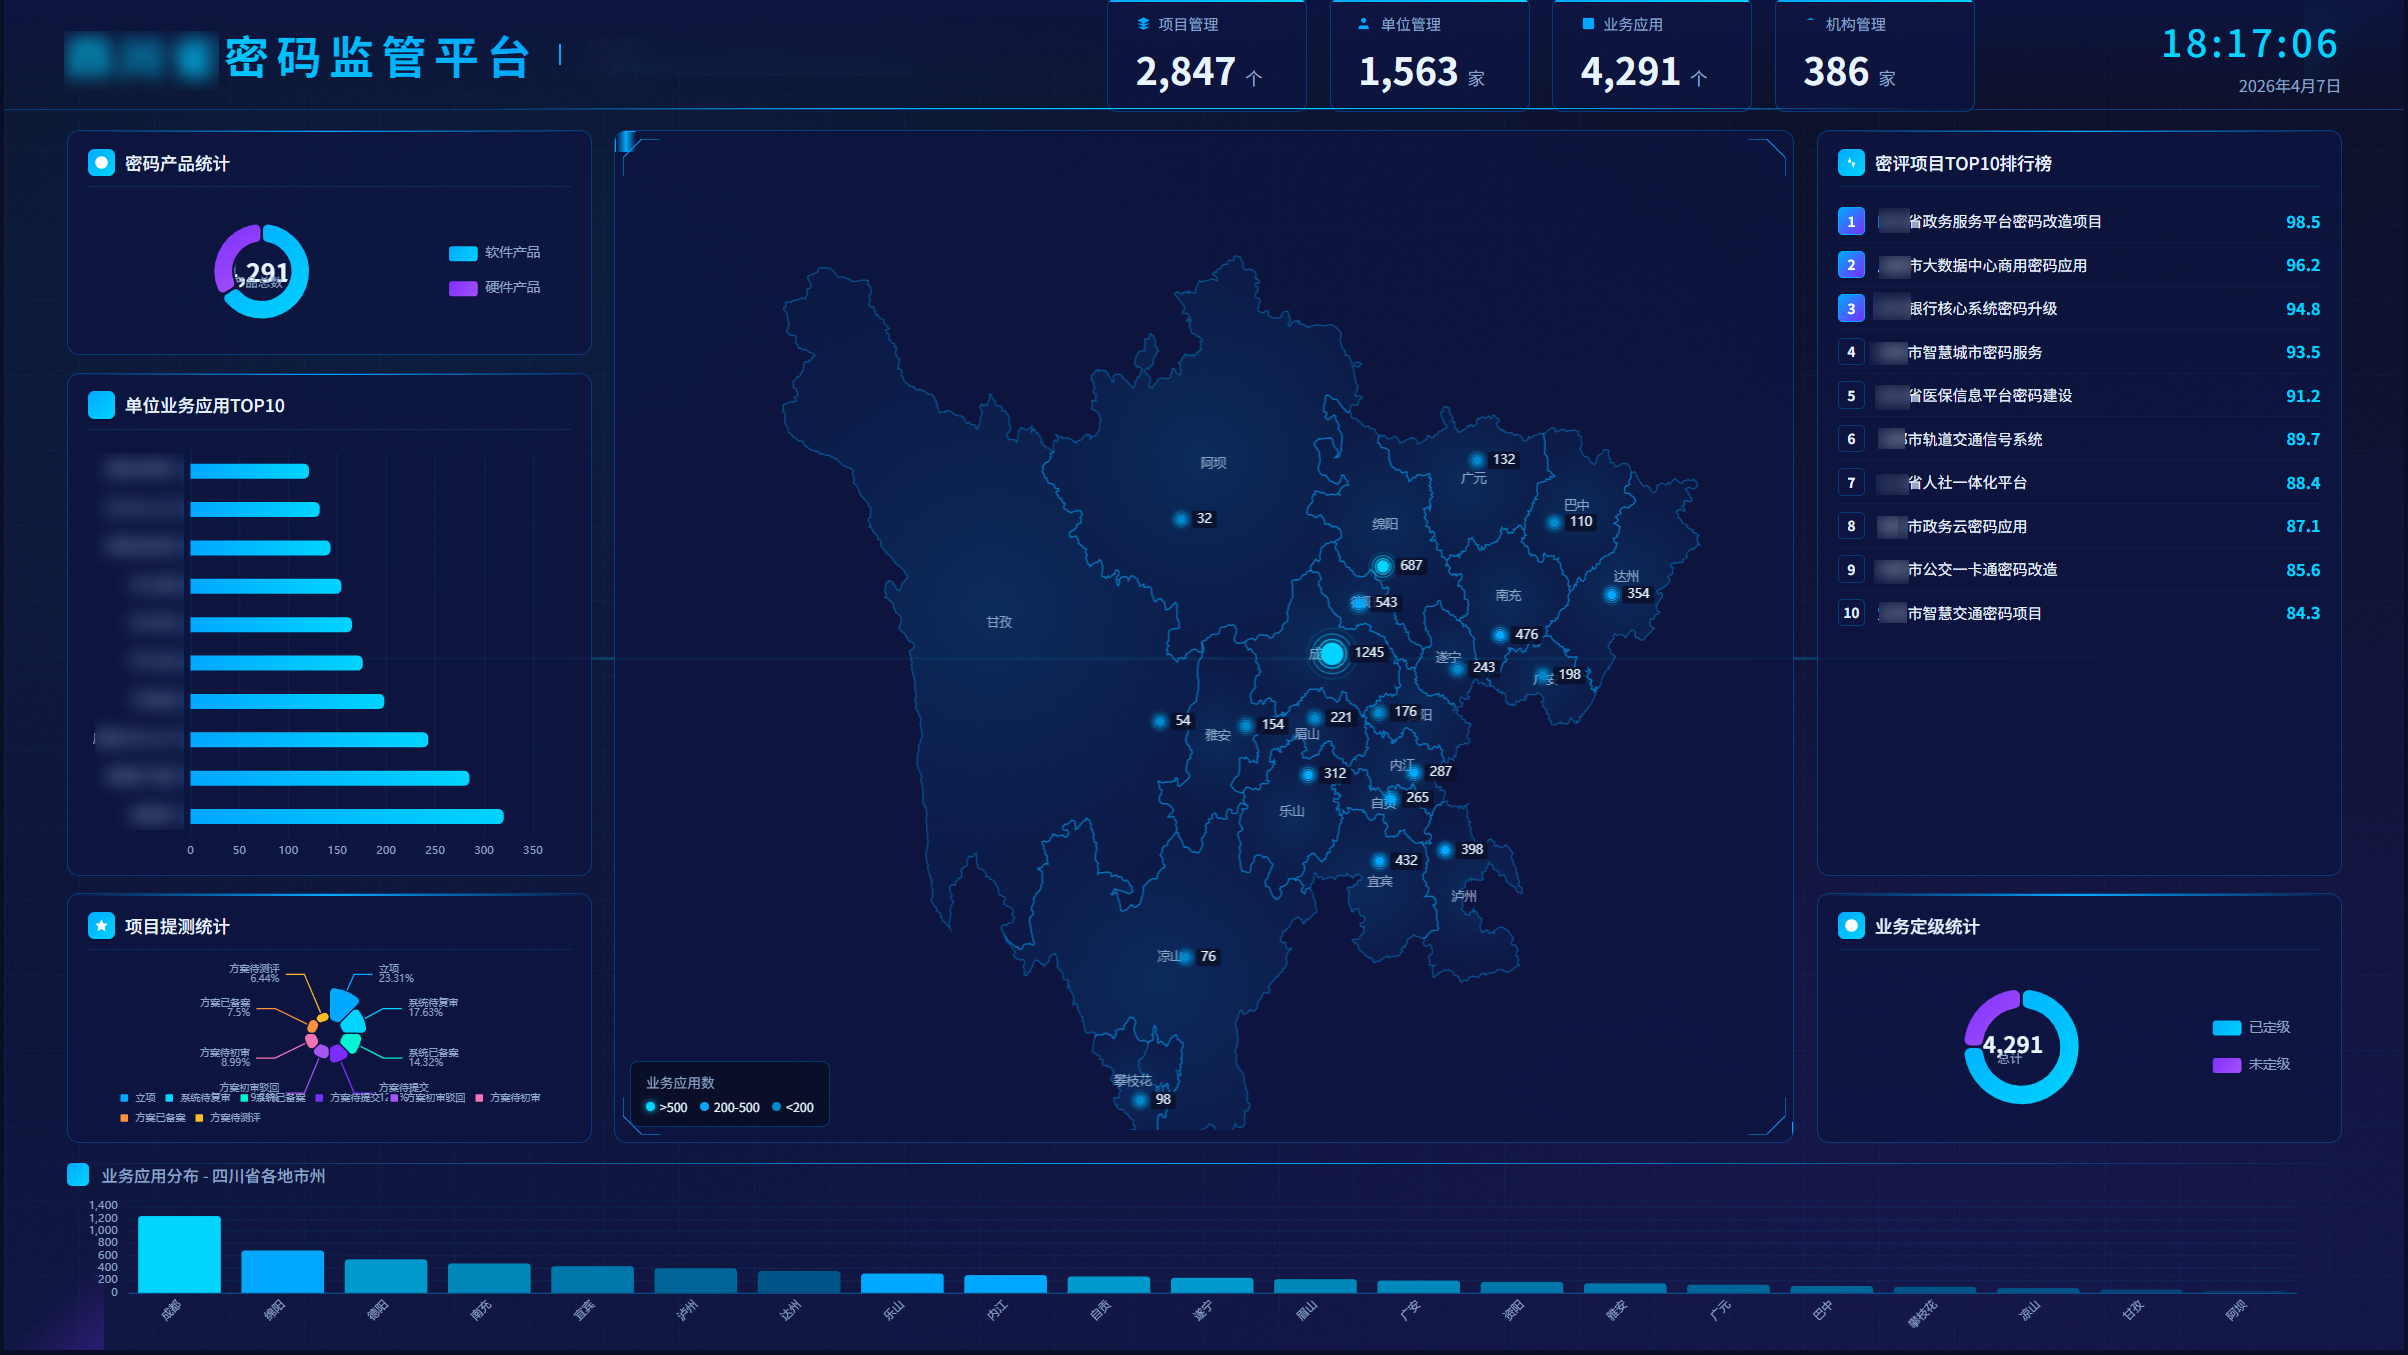Click the 单位业务应用TOP10 panel icon

click(x=101, y=405)
